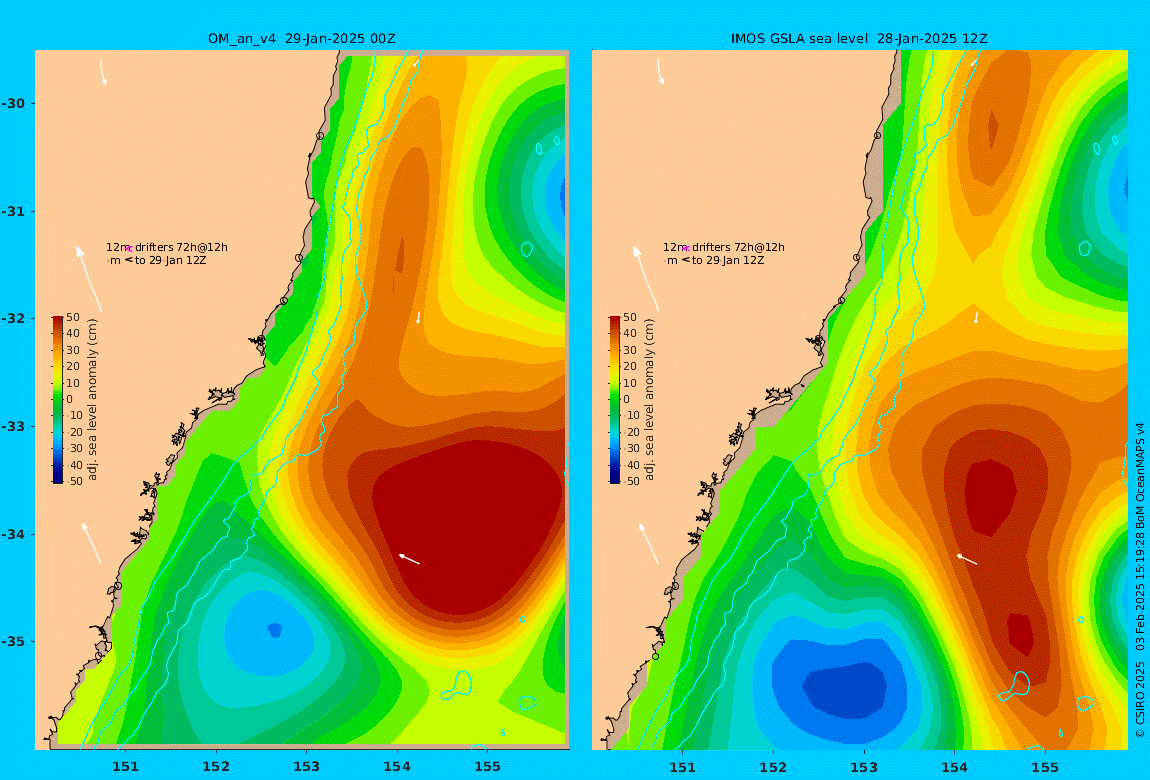The height and width of the screenshot is (780, 1150).
Task: Select the latitude label "-31"
Action: (x=13, y=211)
